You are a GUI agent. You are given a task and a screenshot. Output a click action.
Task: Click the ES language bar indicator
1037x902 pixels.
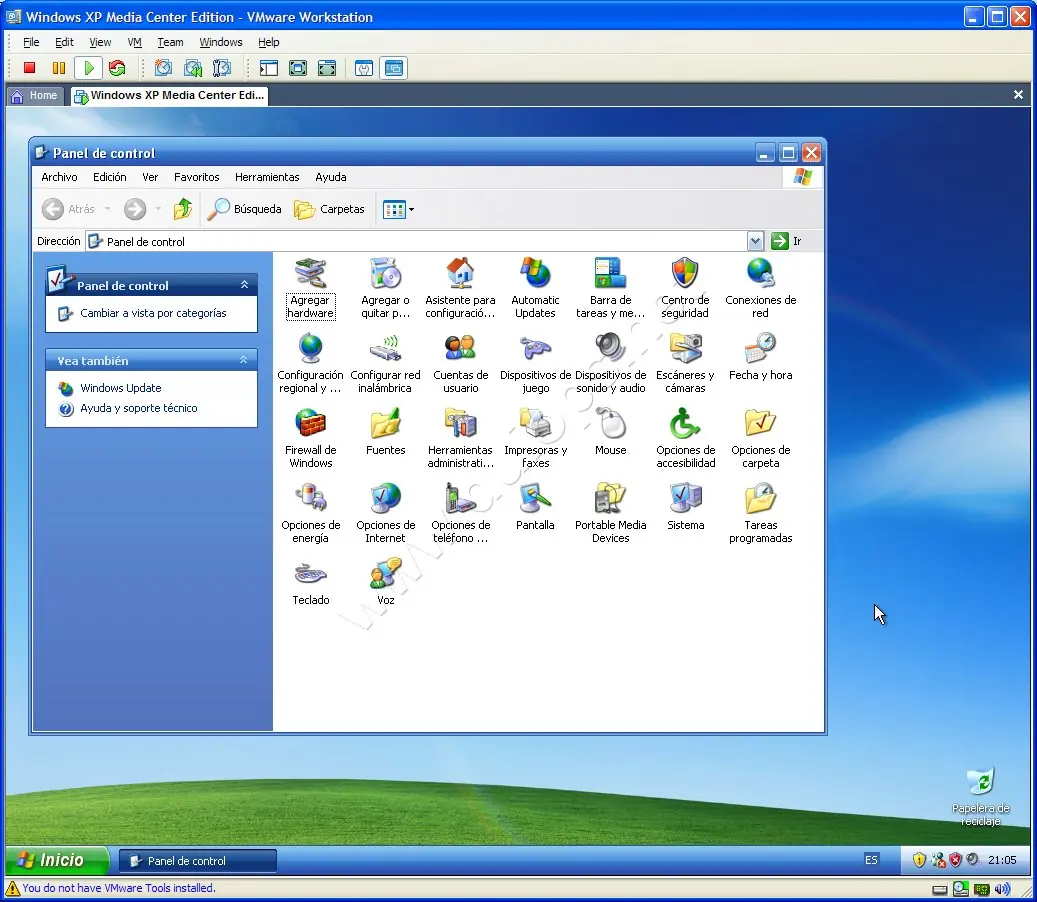pyautogui.click(x=871, y=860)
